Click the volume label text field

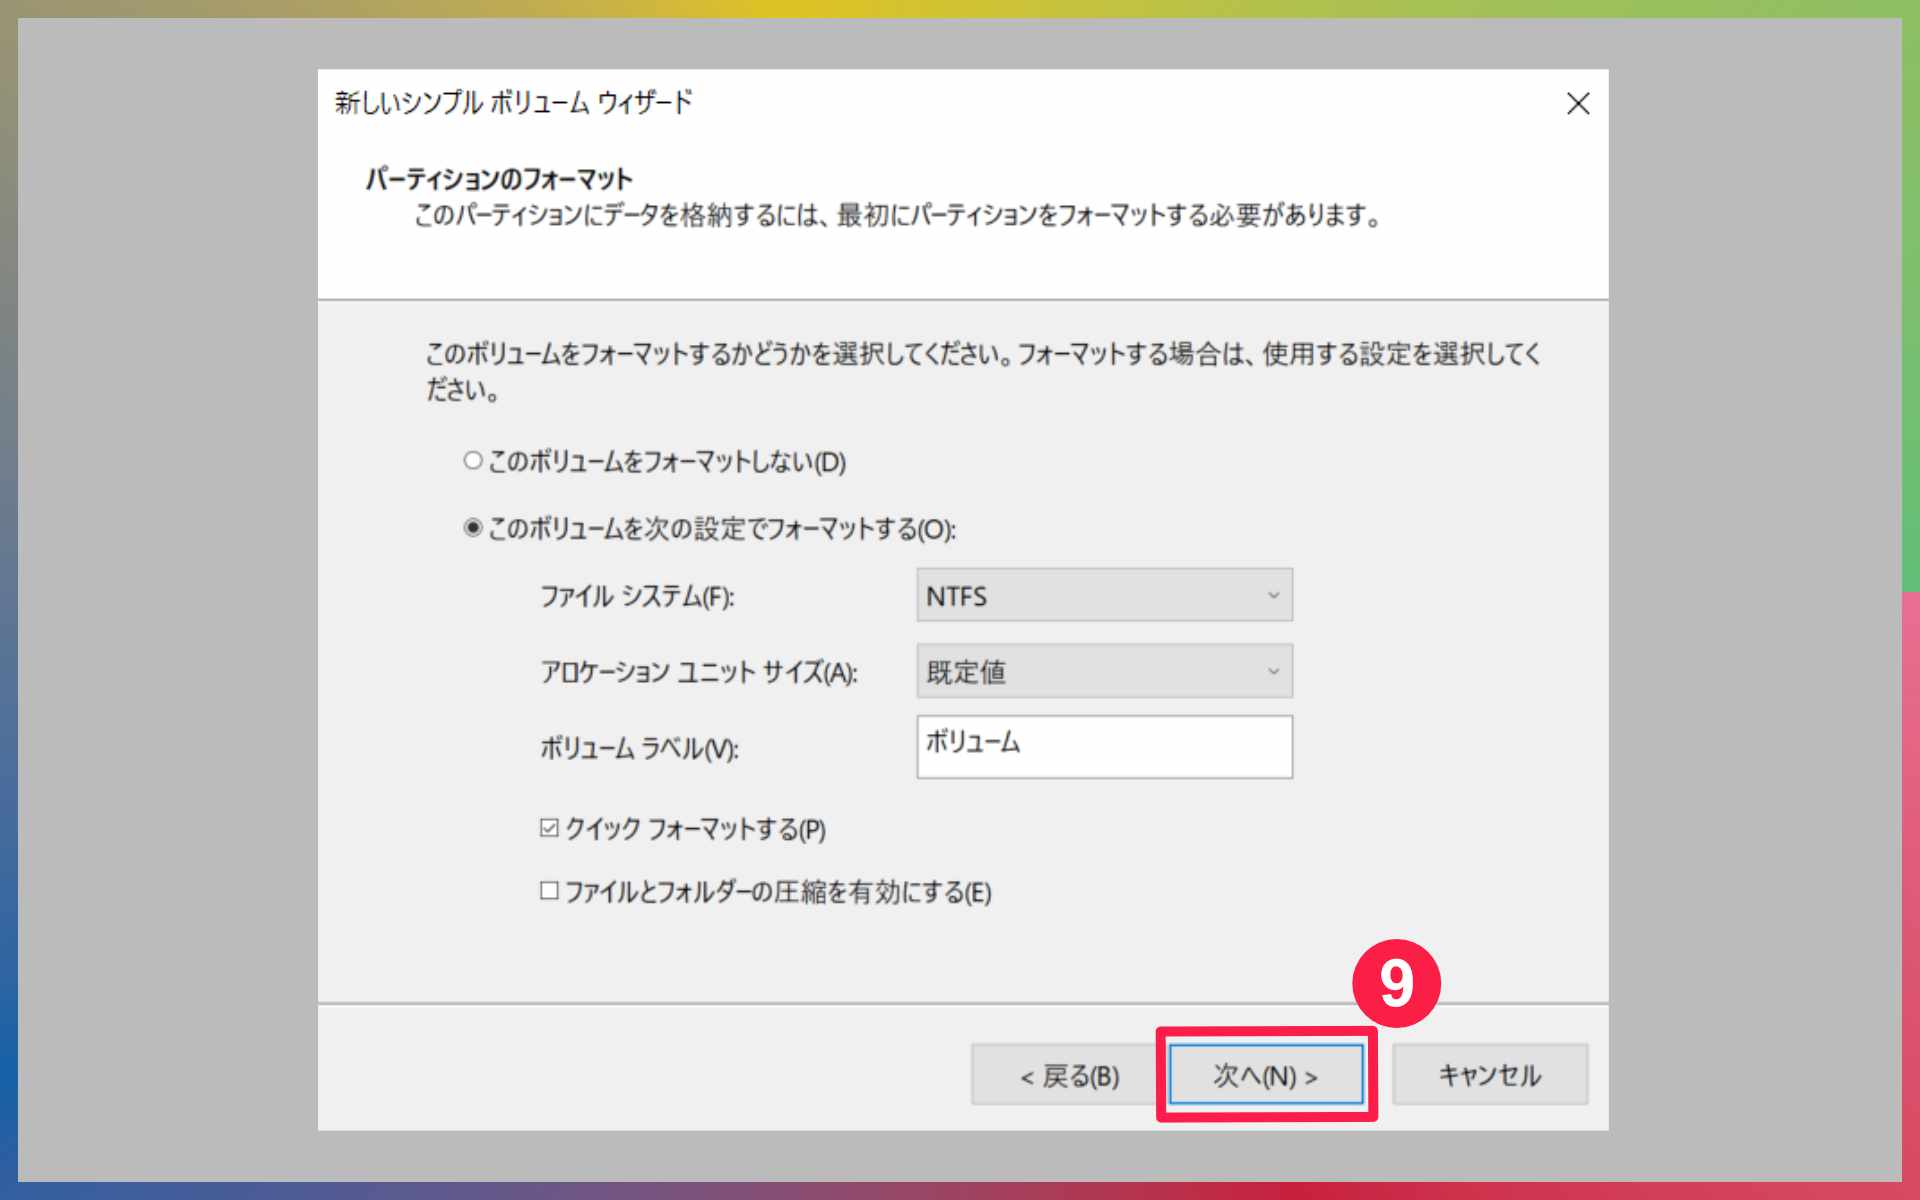1103,747
